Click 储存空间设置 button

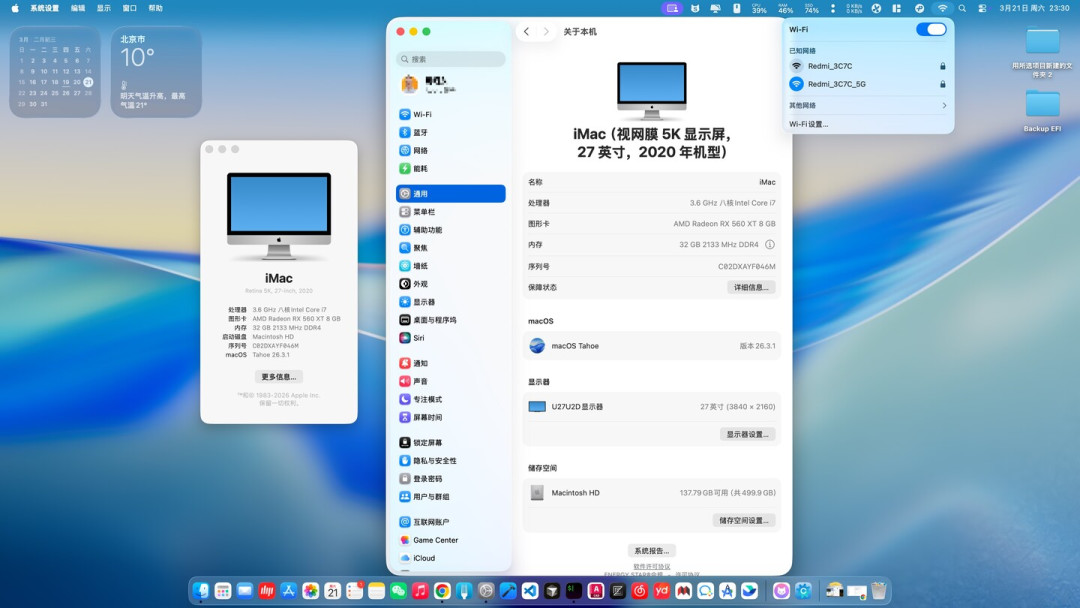point(744,521)
